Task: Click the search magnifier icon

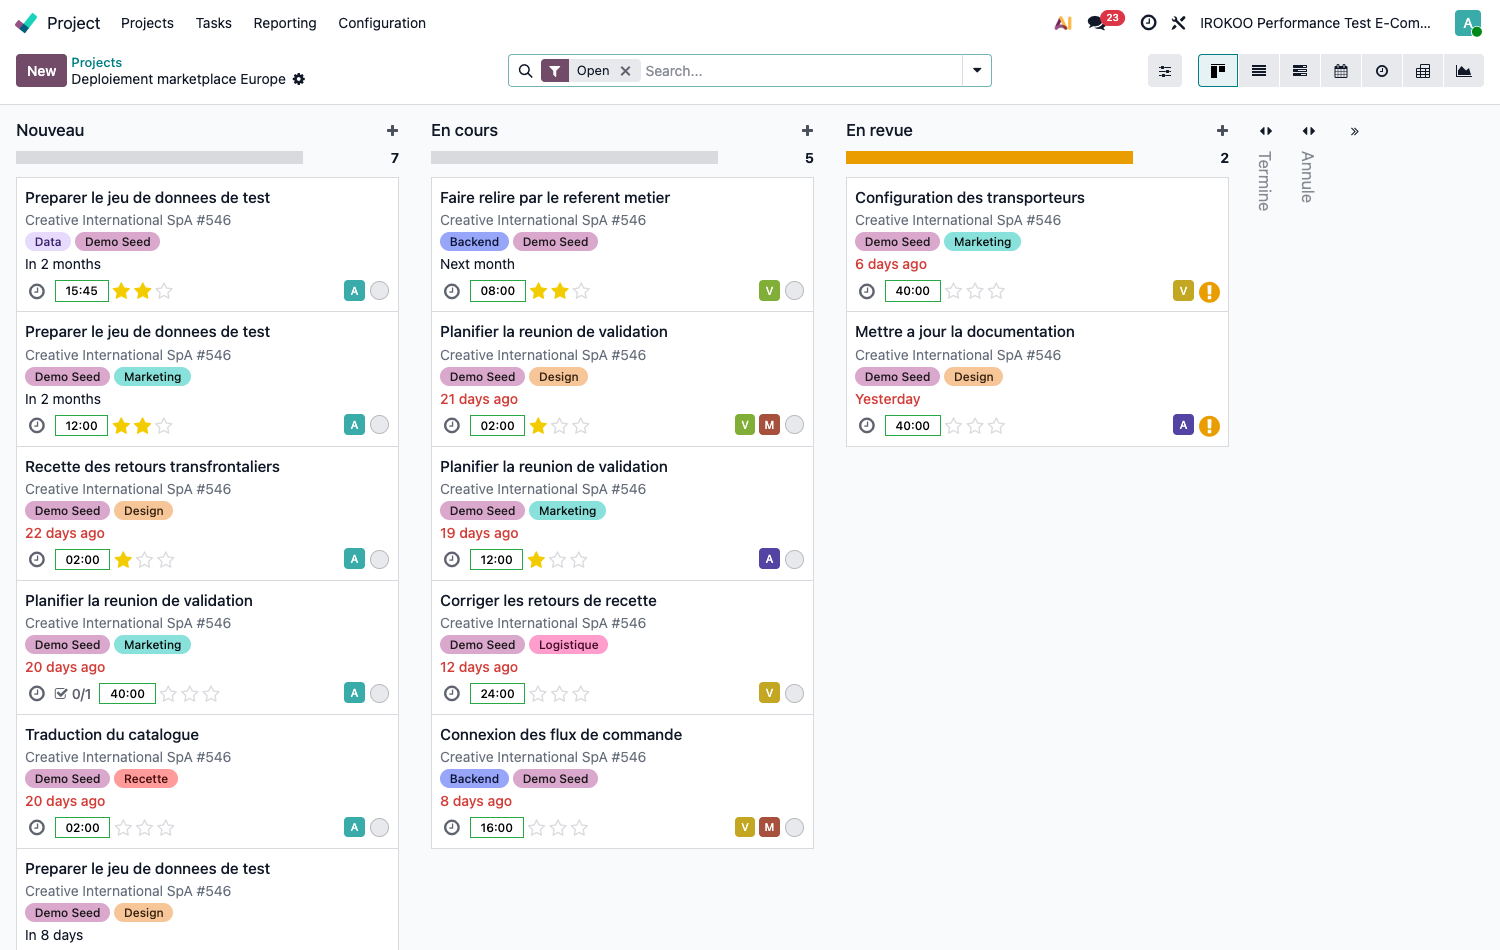Action: click(526, 71)
